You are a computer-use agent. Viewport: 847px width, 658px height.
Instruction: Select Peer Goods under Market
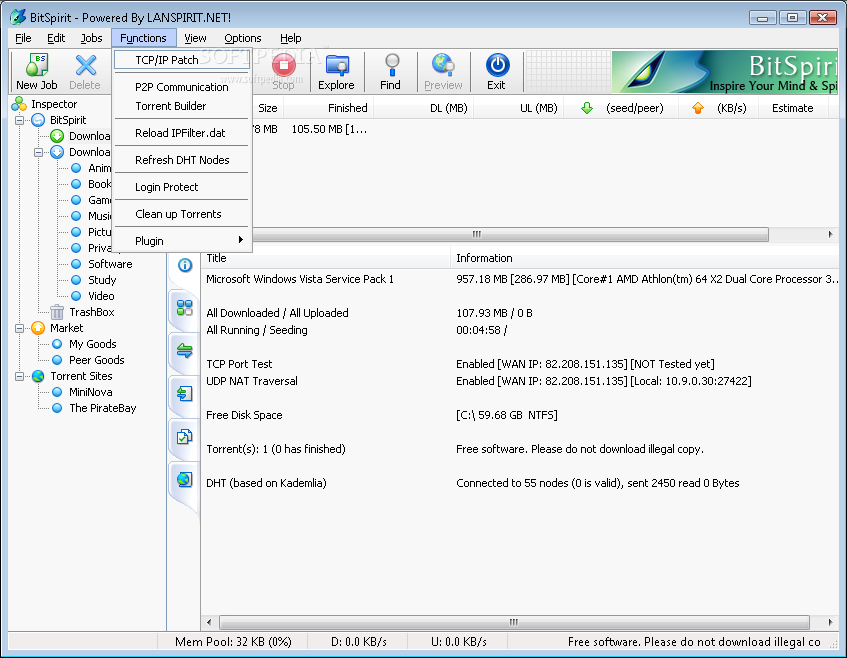click(x=96, y=360)
